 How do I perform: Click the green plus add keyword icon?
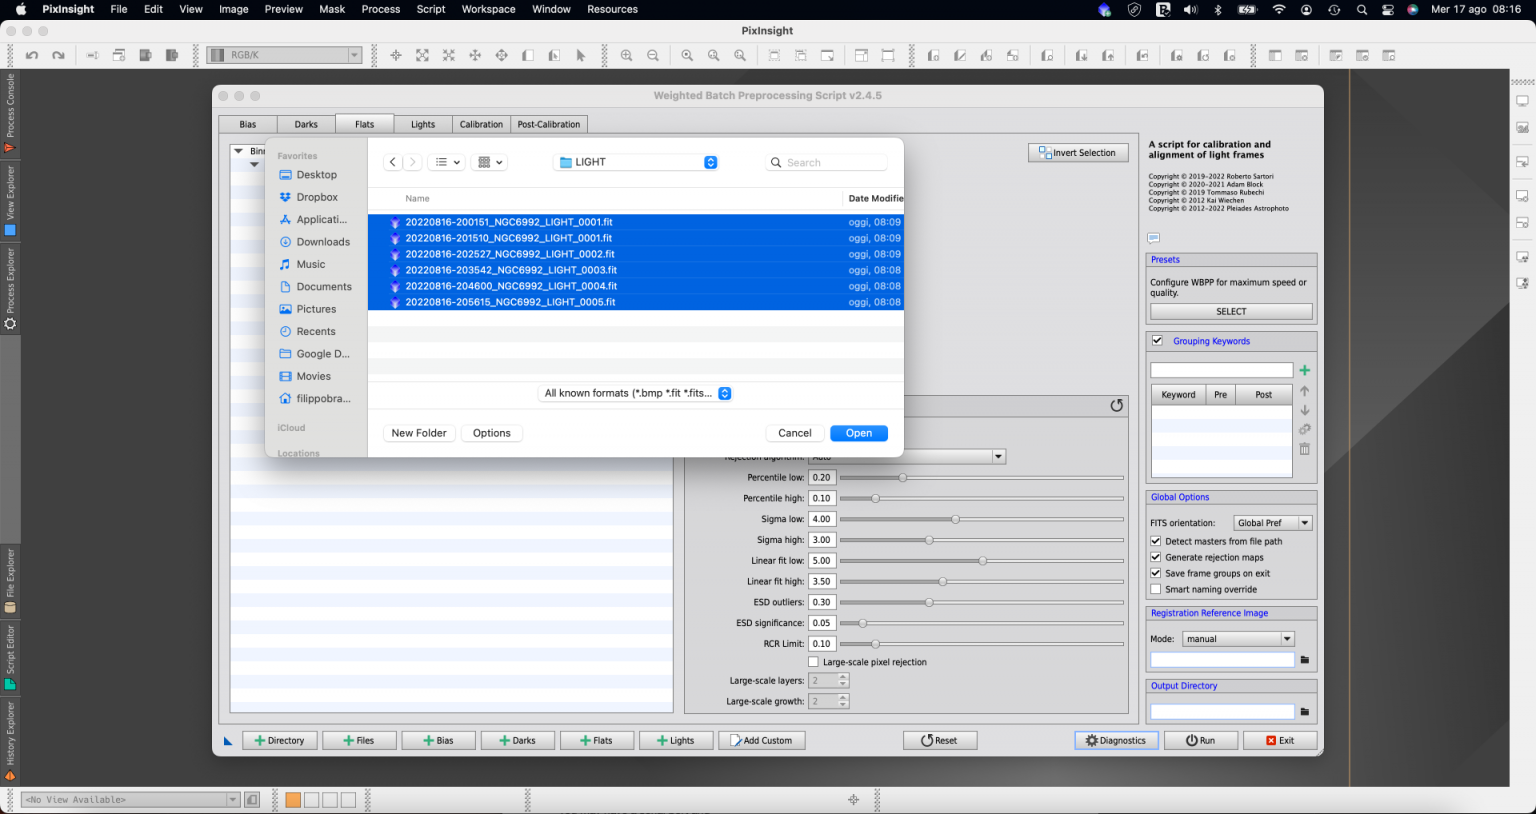pyautogui.click(x=1304, y=370)
